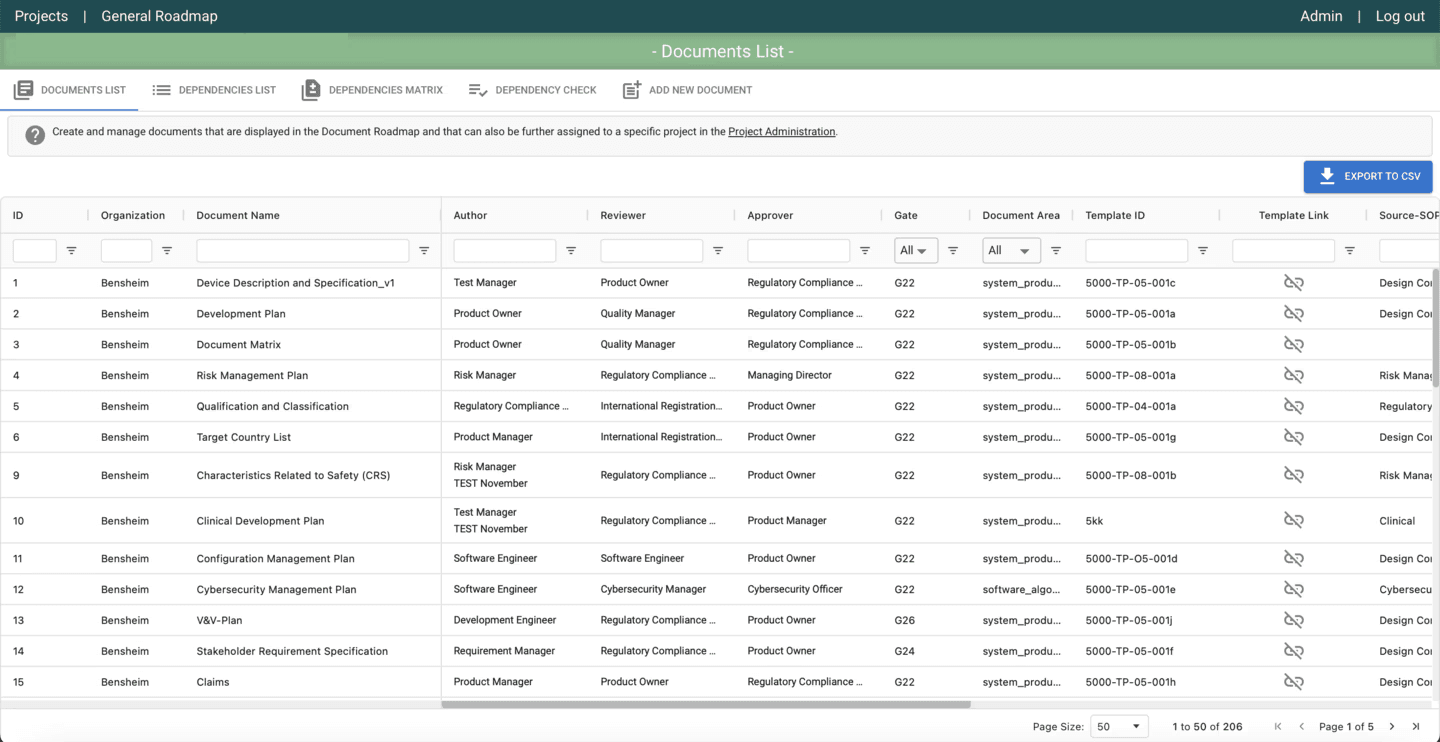This screenshot has width=1440, height=742.
Task: Open General Roadmap in top navigation
Action: [159, 16]
